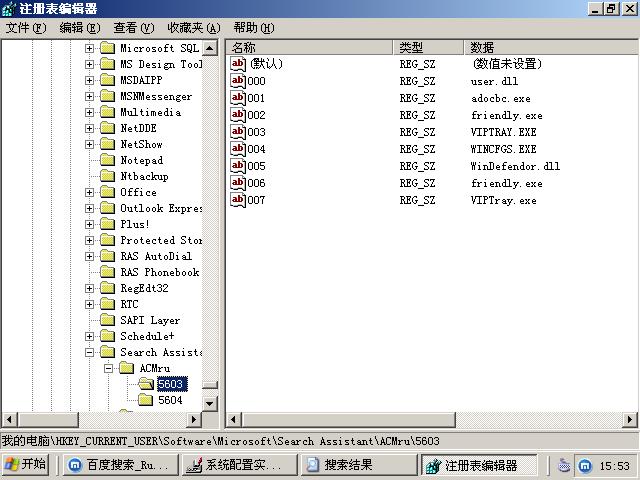The height and width of the screenshot is (480, 640).
Task: Click the Notepad key folder icon
Action: pos(107,160)
